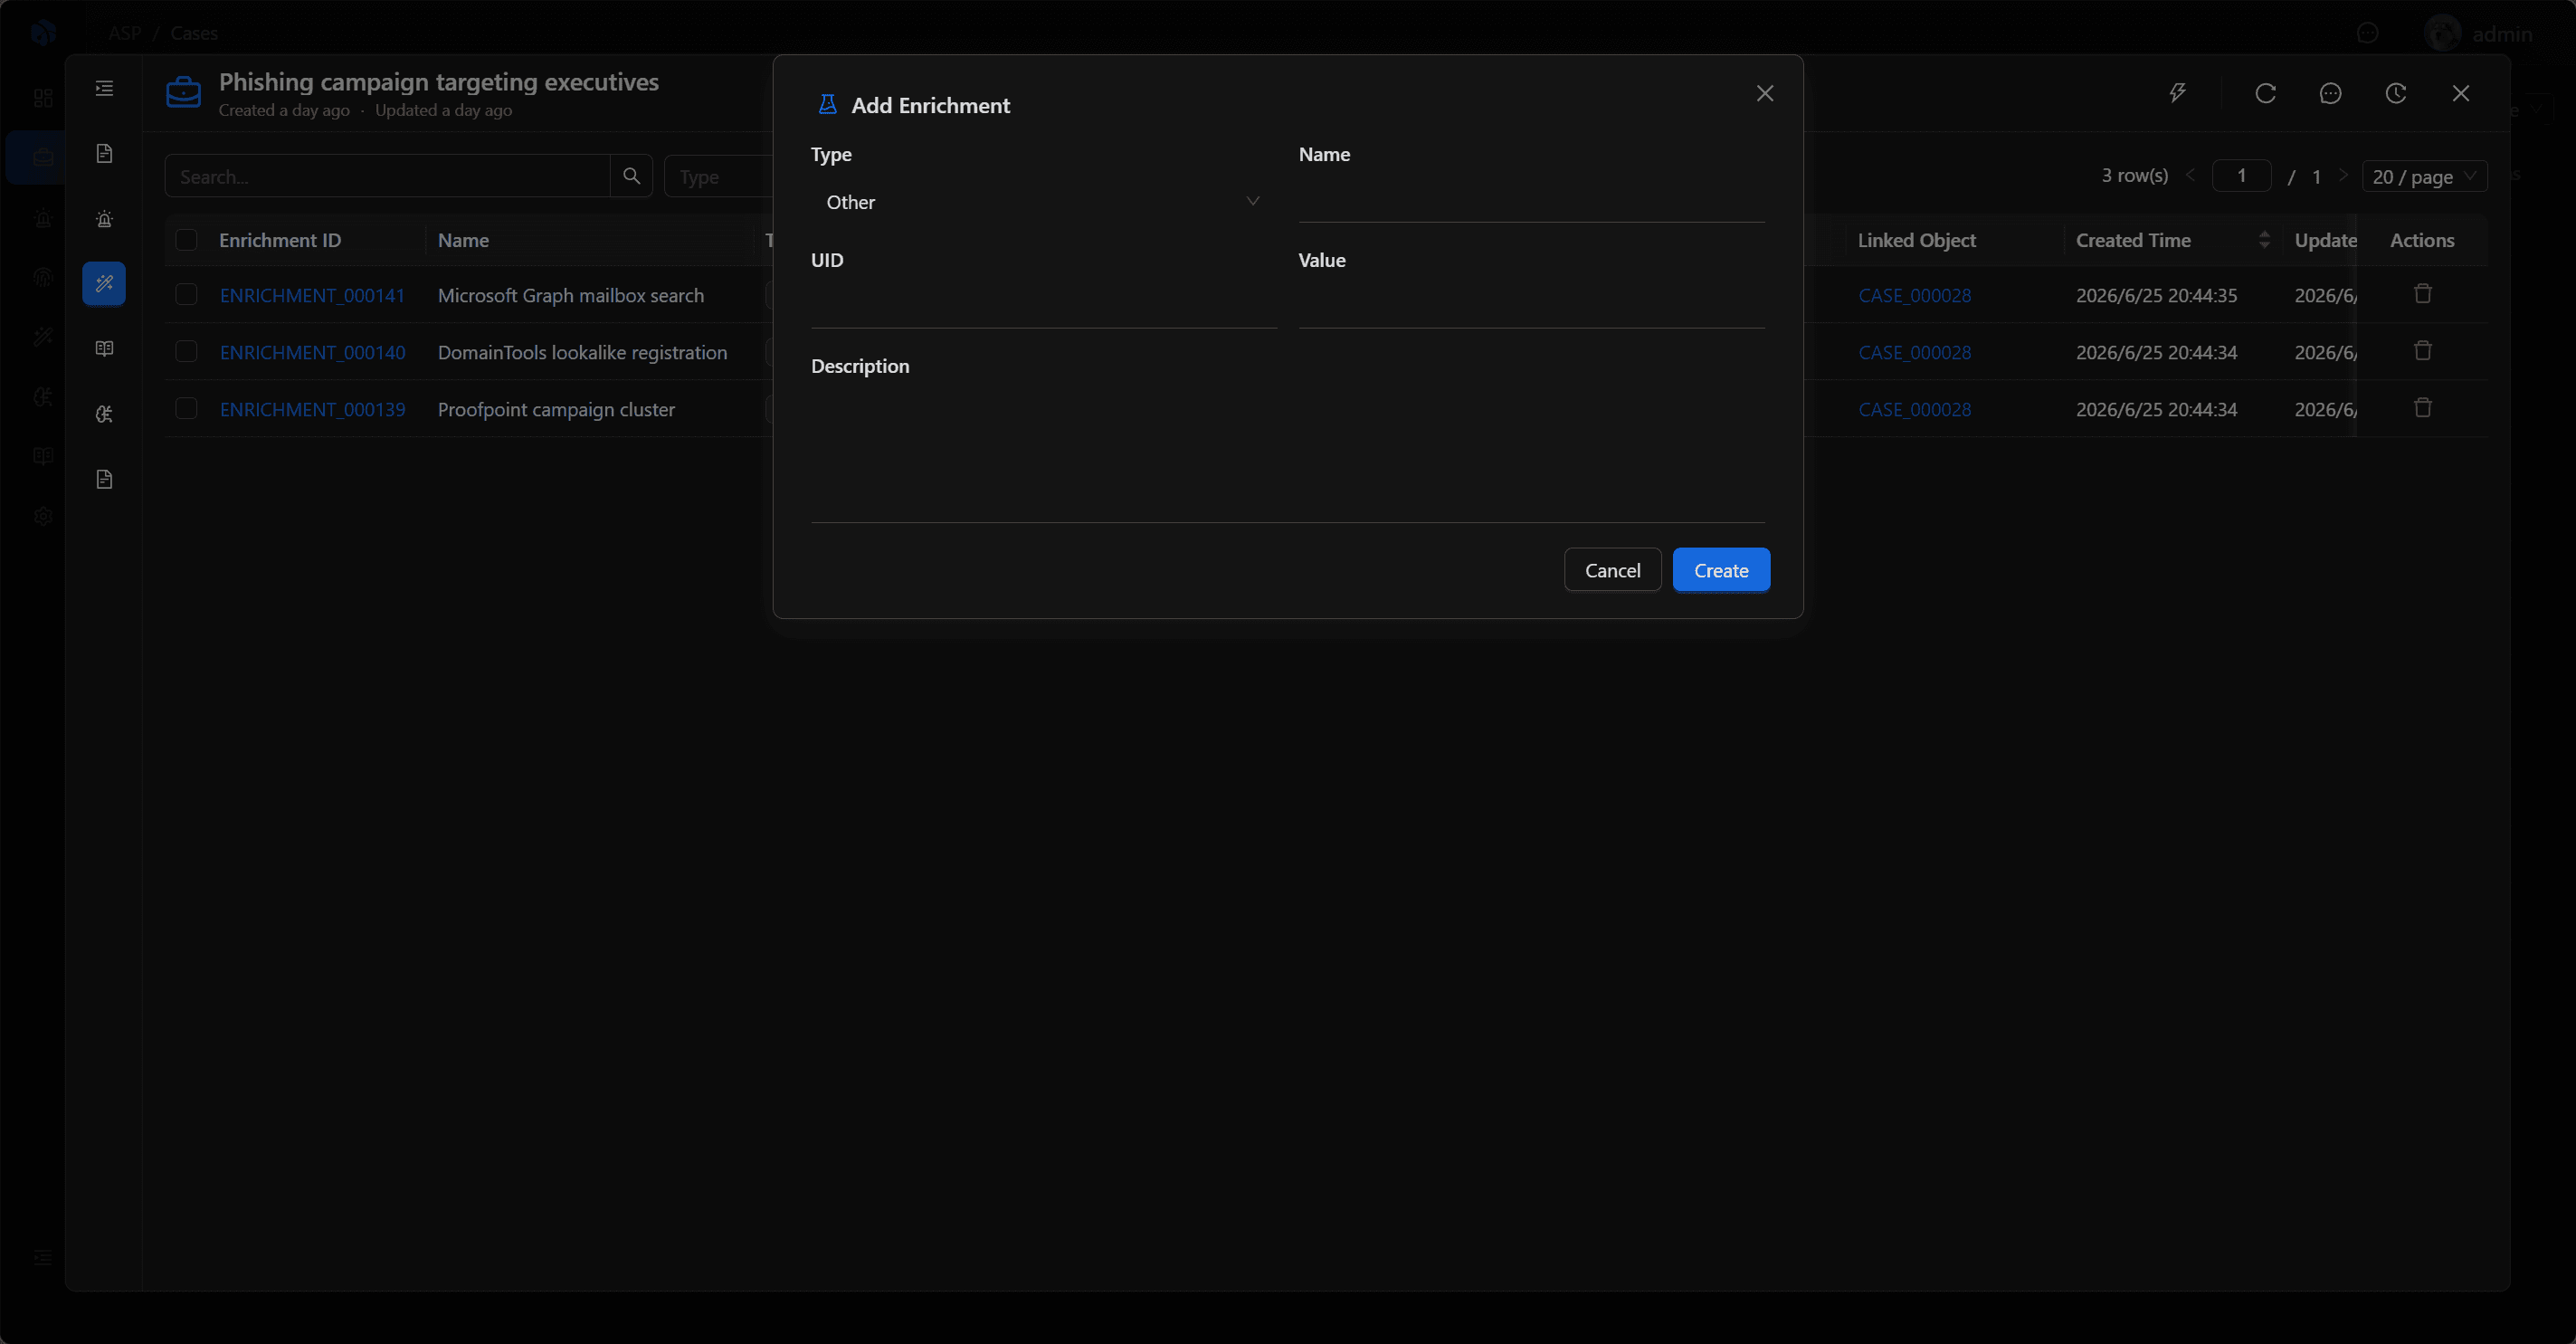This screenshot has width=2576, height=1344.
Task: Click the ASP breadcrumb
Action: pos(125,33)
